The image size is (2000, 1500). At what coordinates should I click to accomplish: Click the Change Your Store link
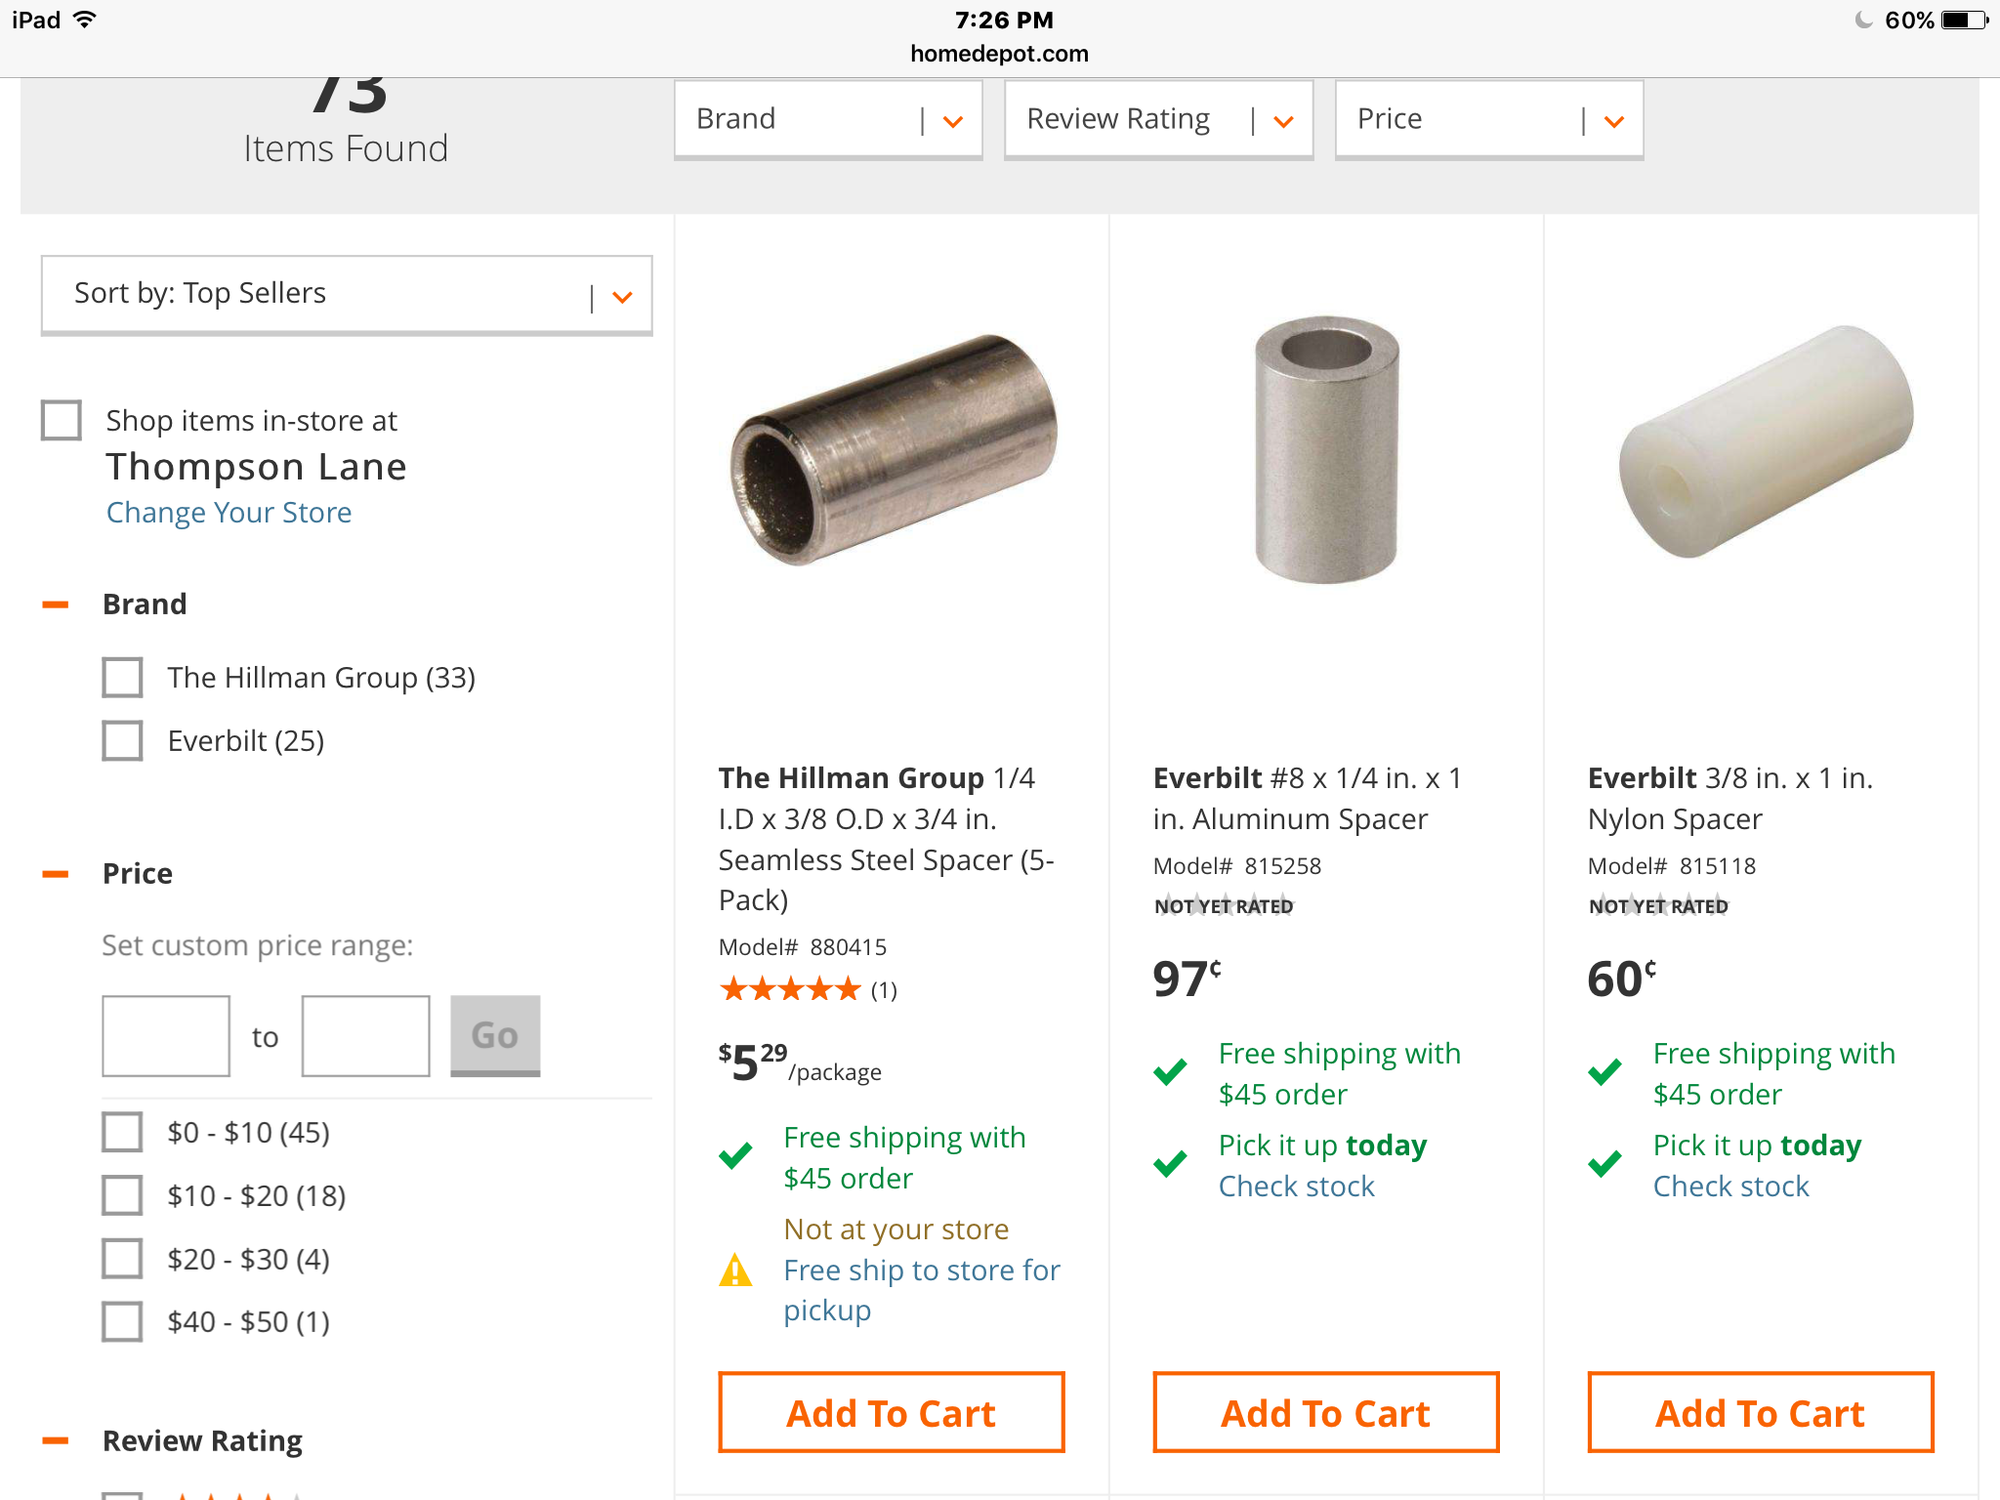click(x=229, y=513)
